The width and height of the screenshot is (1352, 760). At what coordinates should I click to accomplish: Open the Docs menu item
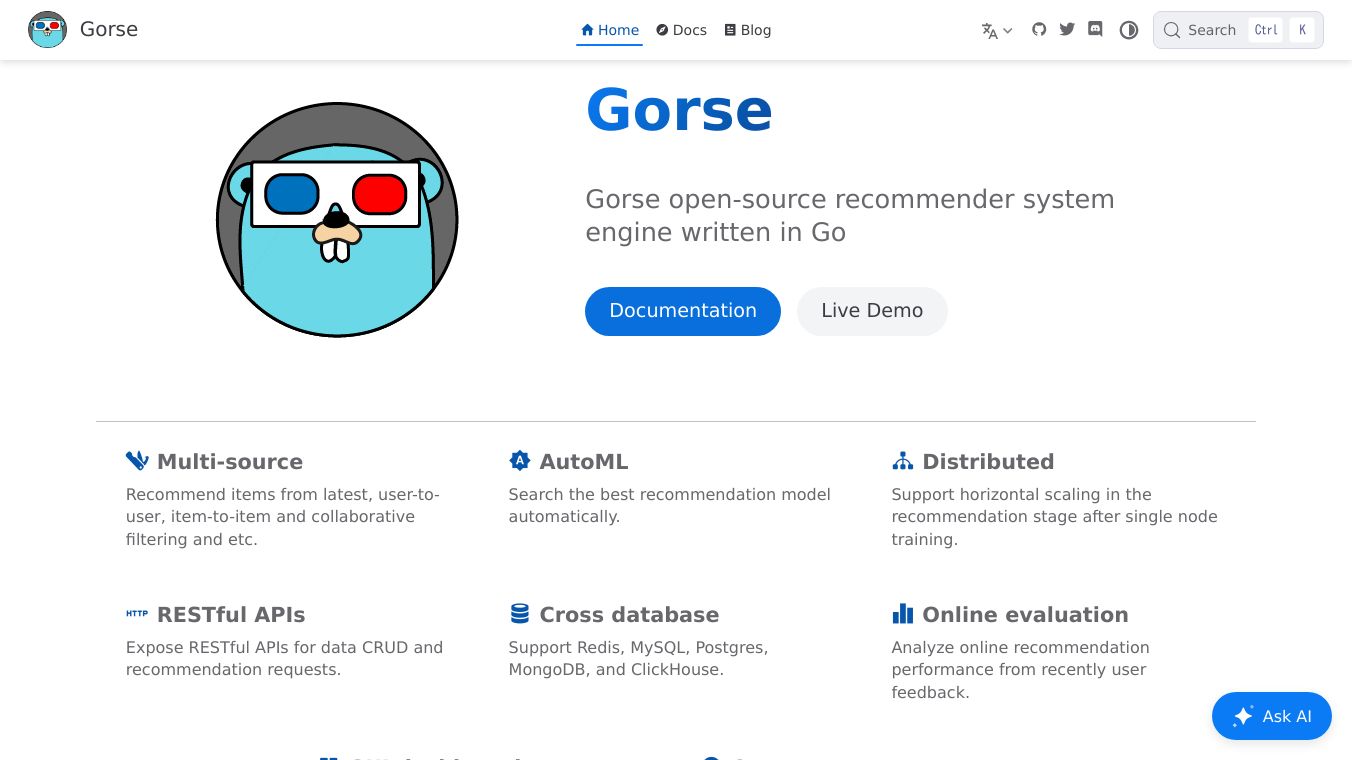(x=681, y=30)
